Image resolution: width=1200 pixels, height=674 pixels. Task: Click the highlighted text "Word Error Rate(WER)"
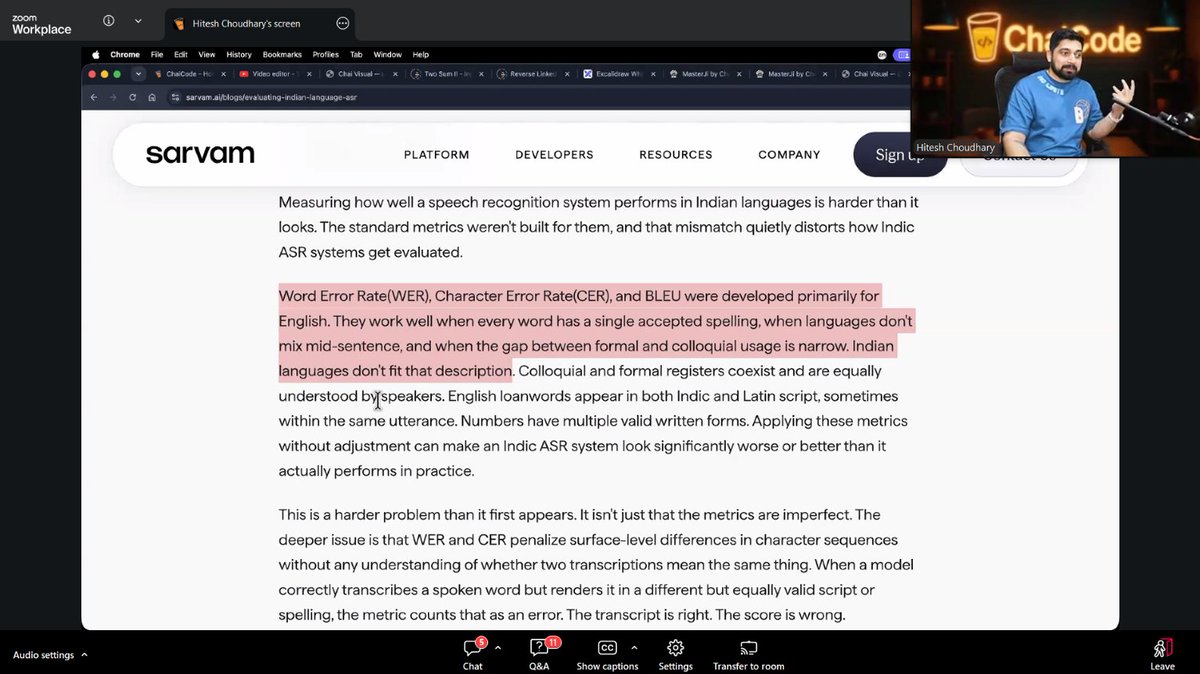tap(354, 296)
